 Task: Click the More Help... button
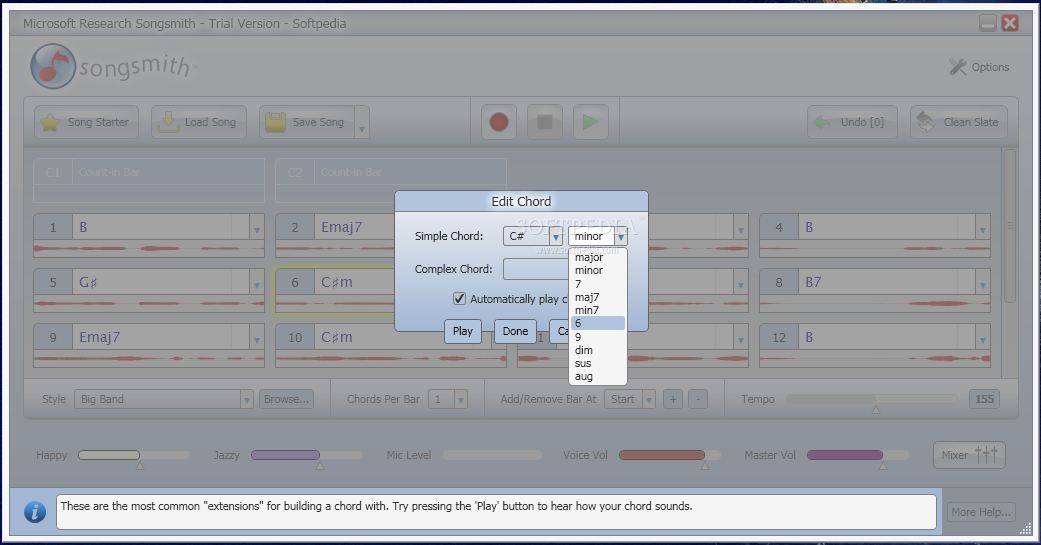(981, 512)
